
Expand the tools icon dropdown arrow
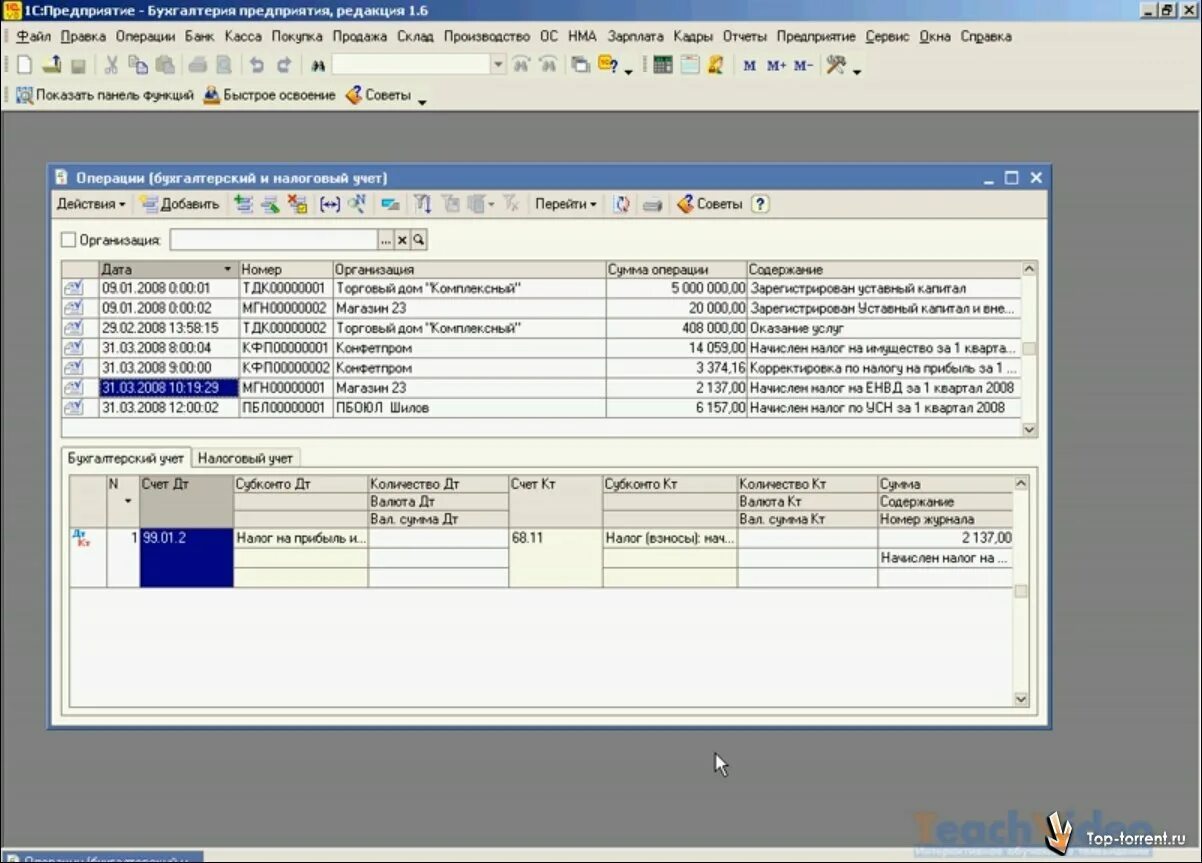click(857, 71)
